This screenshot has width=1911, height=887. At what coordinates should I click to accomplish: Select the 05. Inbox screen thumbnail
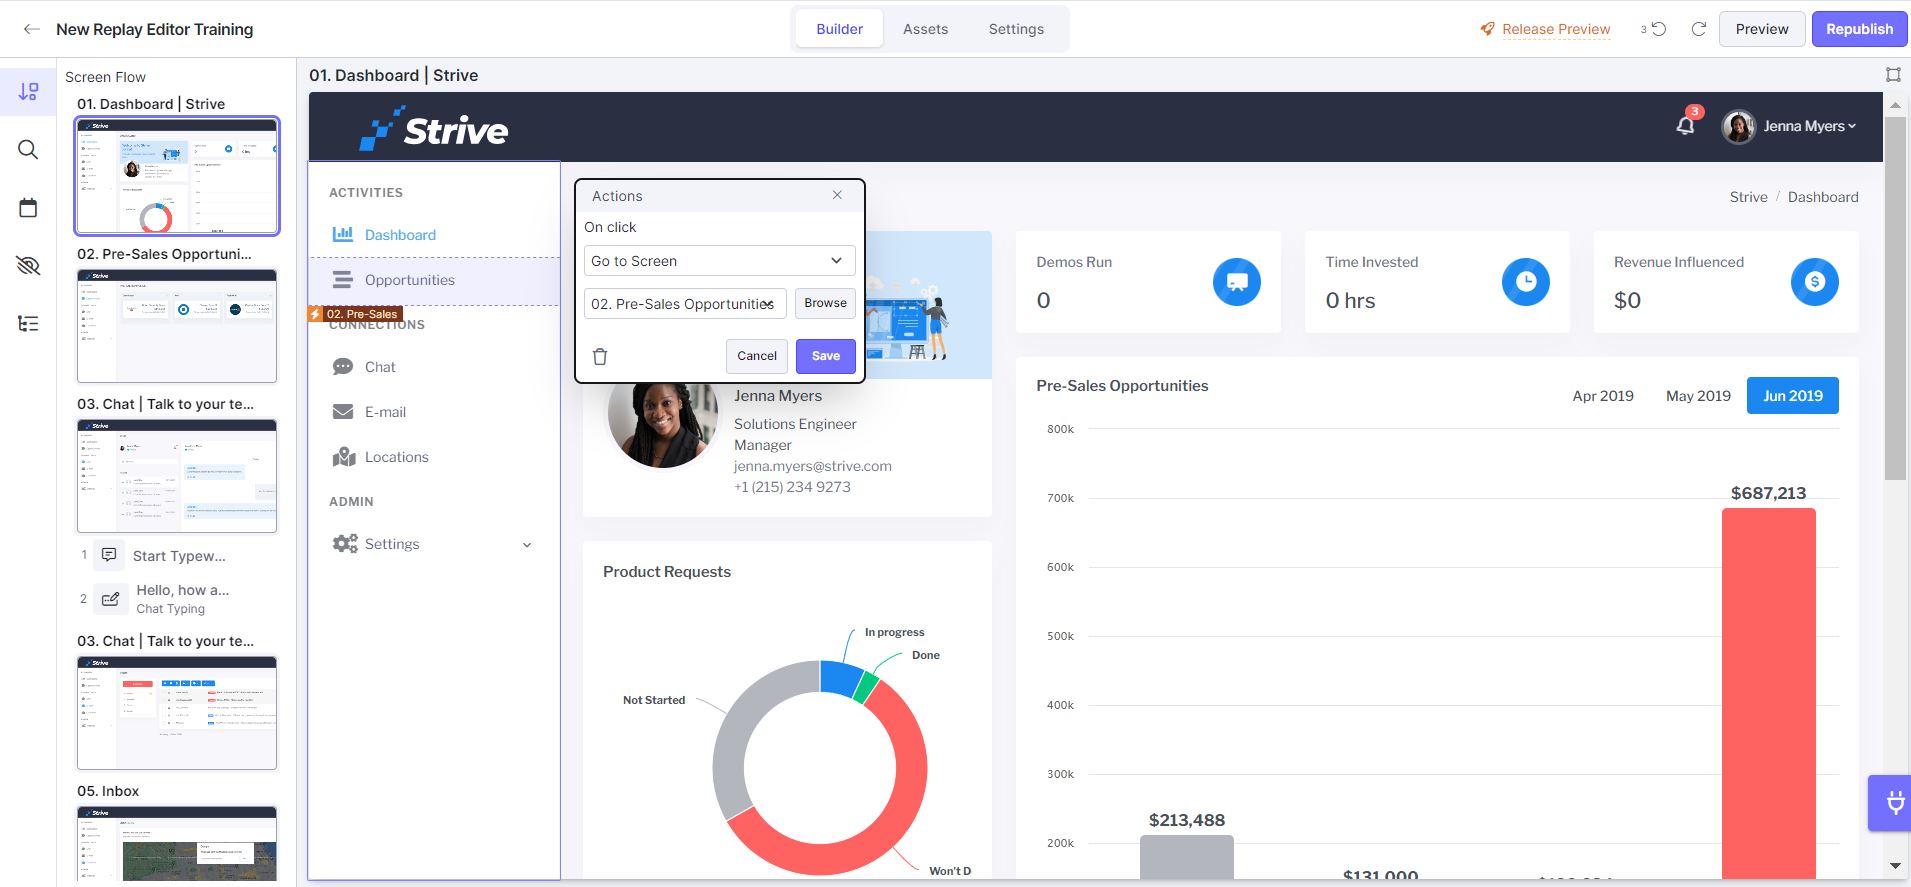pyautogui.click(x=177, y=844)
